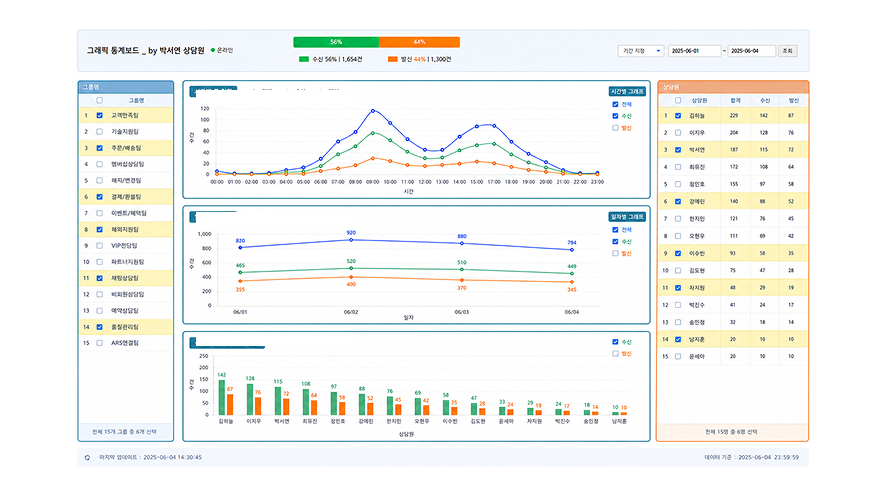This screenshot has width=886, height=495.
Task: Click the 일자별 그래프 label button
Action: pyautogui.click(x=627, y=217)
